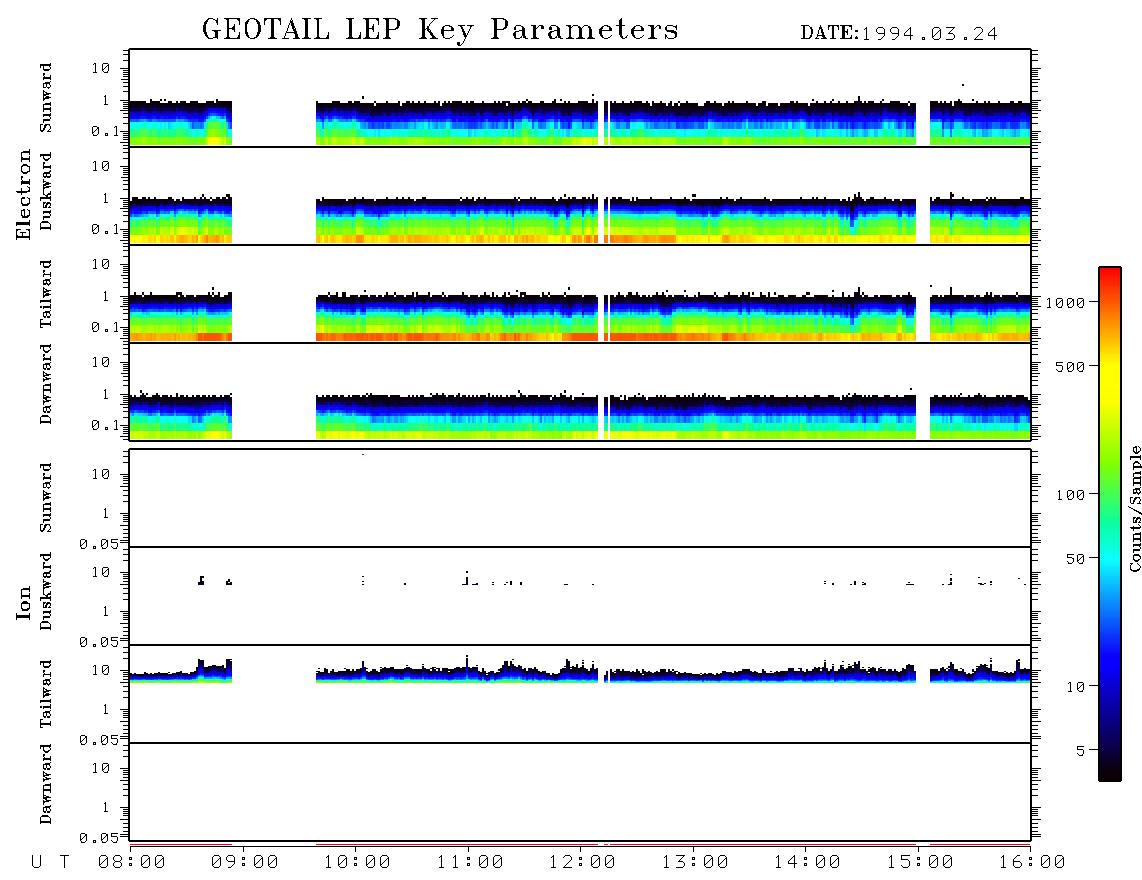Screen dimensions: 1142x880
Task: Pick the Ion Tailward axis label
Action: click(46, 694)
